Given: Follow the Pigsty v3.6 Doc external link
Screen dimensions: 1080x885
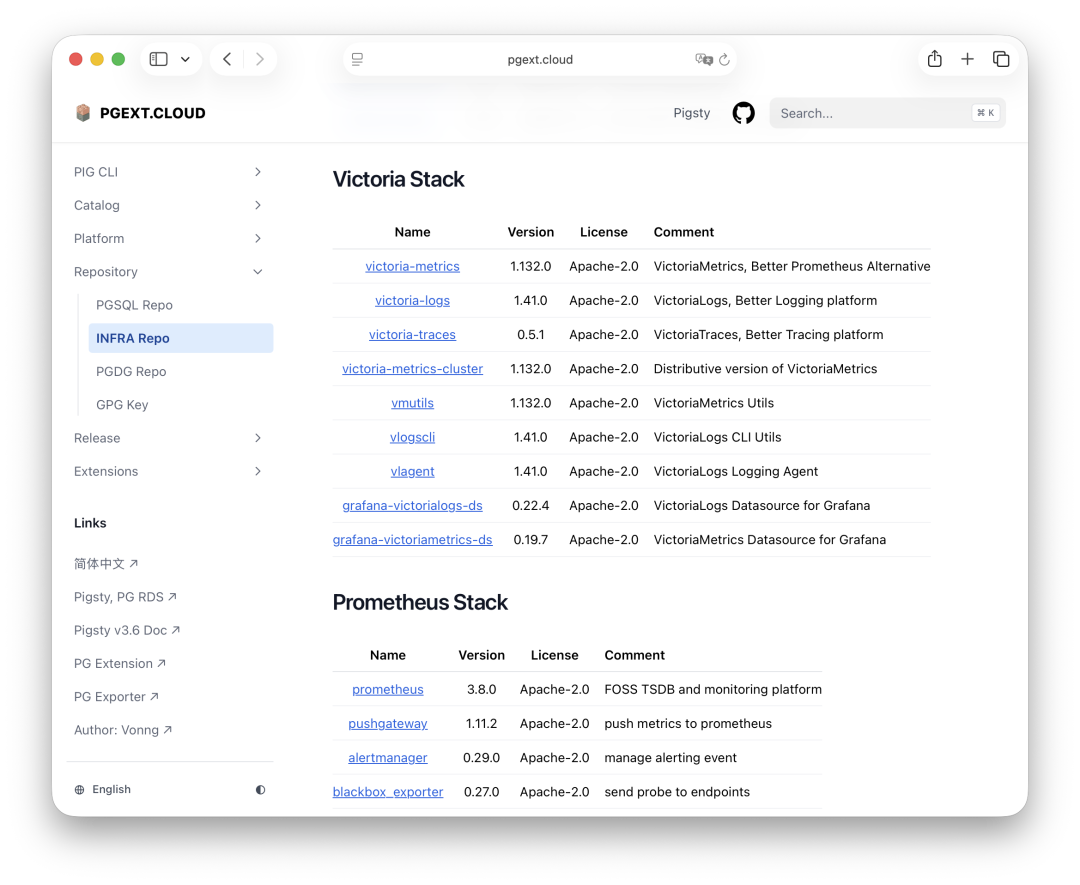Looking at the screenshot, I should [127, 630].
